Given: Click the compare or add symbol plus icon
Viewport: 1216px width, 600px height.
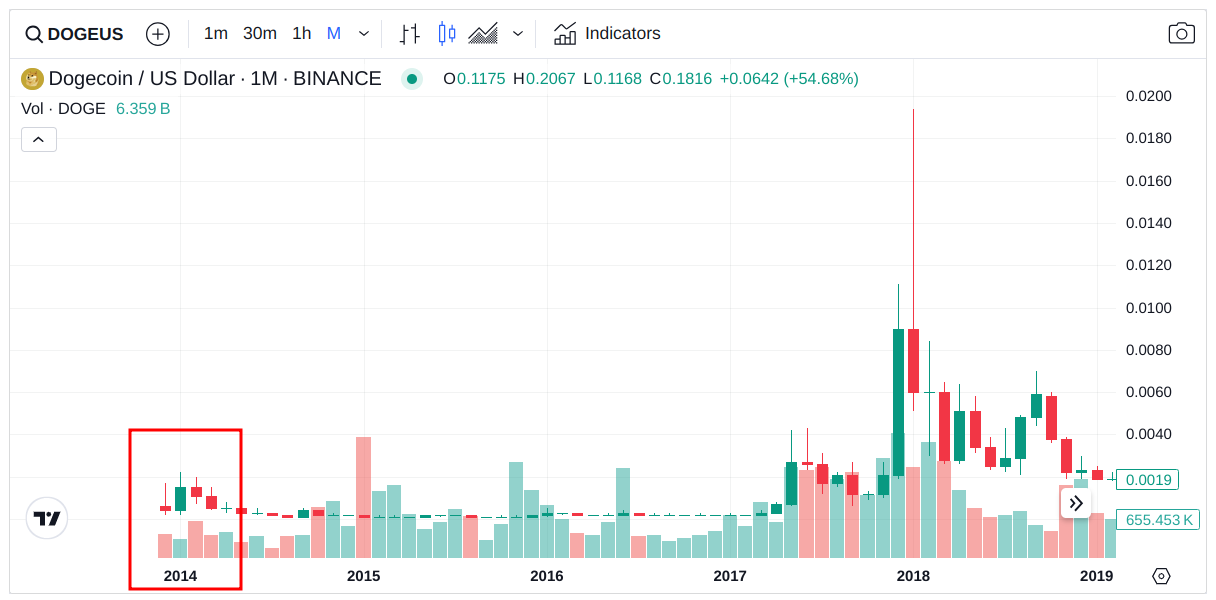Looking at the screenshot, I should (158, 34).
